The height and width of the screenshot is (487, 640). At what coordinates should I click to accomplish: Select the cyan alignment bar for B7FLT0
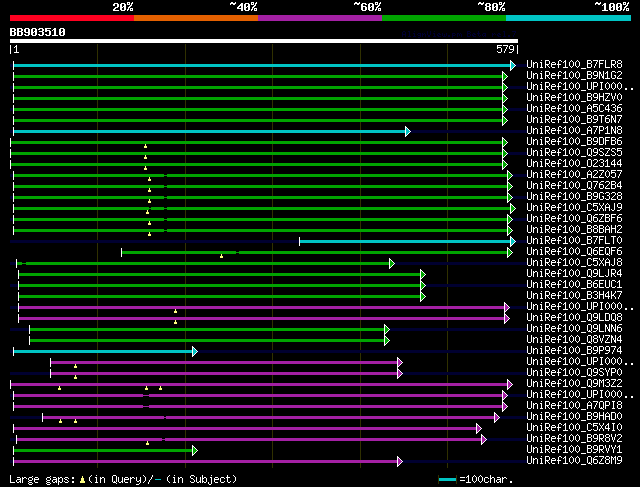[405, 242]
